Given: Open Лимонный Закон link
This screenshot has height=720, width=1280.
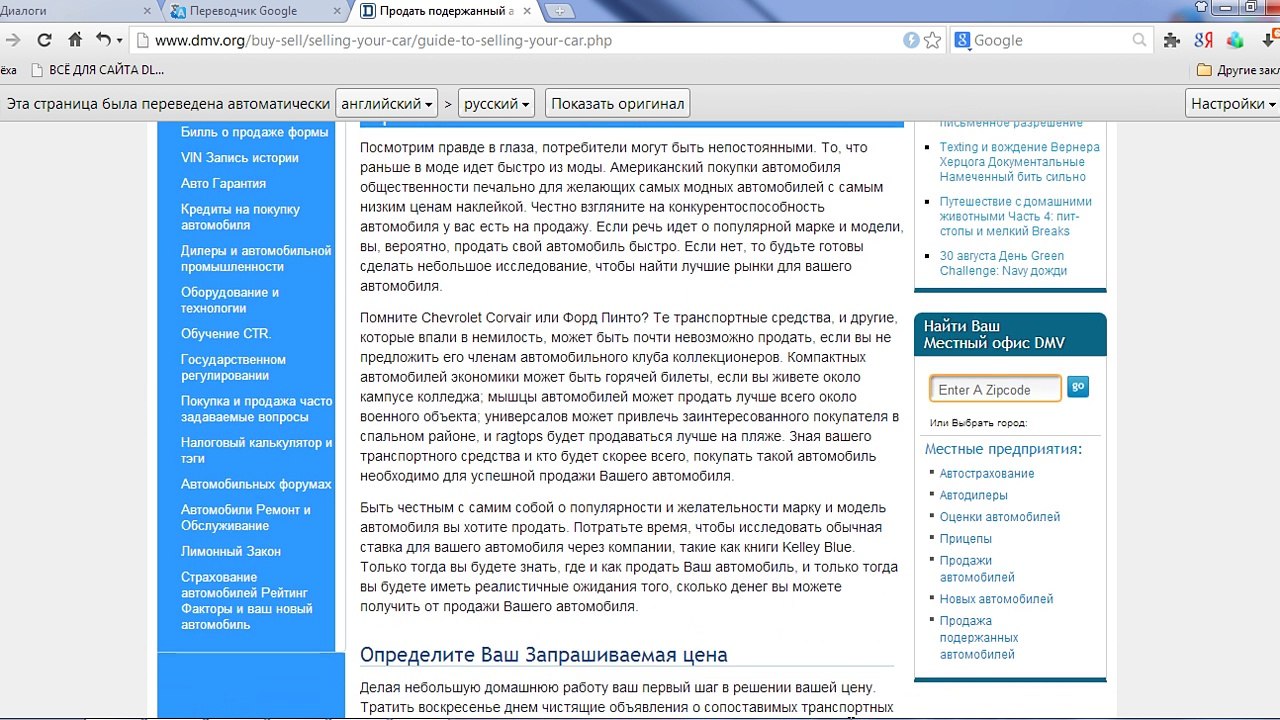Looking at the screenshot, I should pyautogui.click(x=231, y=551).
